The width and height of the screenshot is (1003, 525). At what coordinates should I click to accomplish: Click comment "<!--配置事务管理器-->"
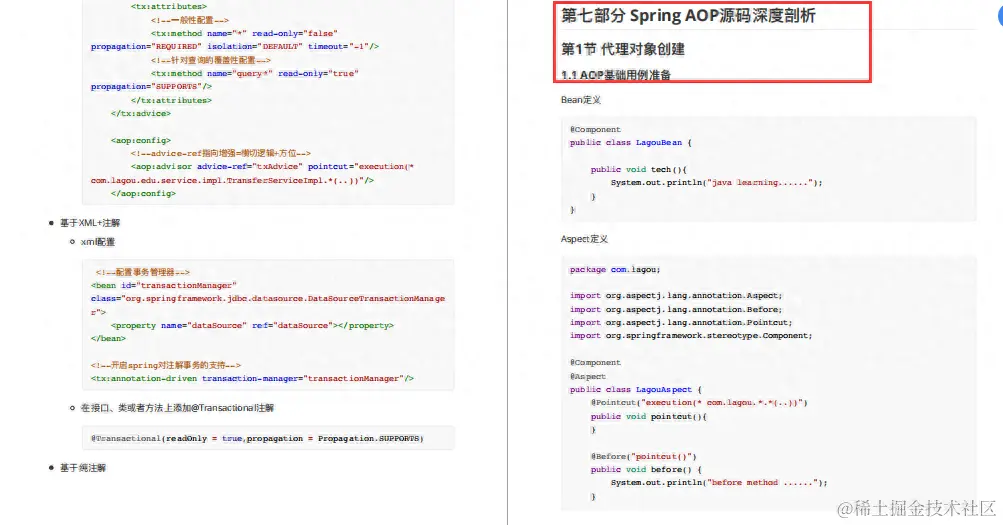point(143,272)
